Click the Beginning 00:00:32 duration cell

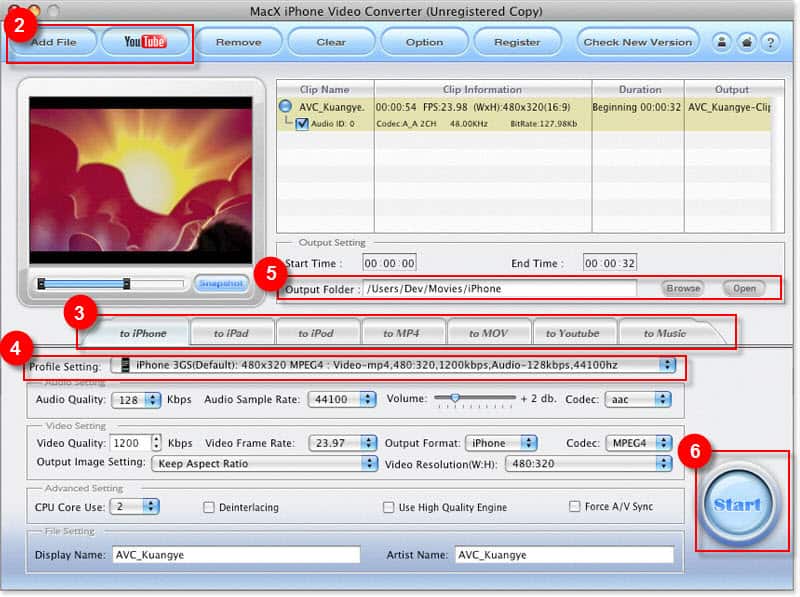coord(636,107)
